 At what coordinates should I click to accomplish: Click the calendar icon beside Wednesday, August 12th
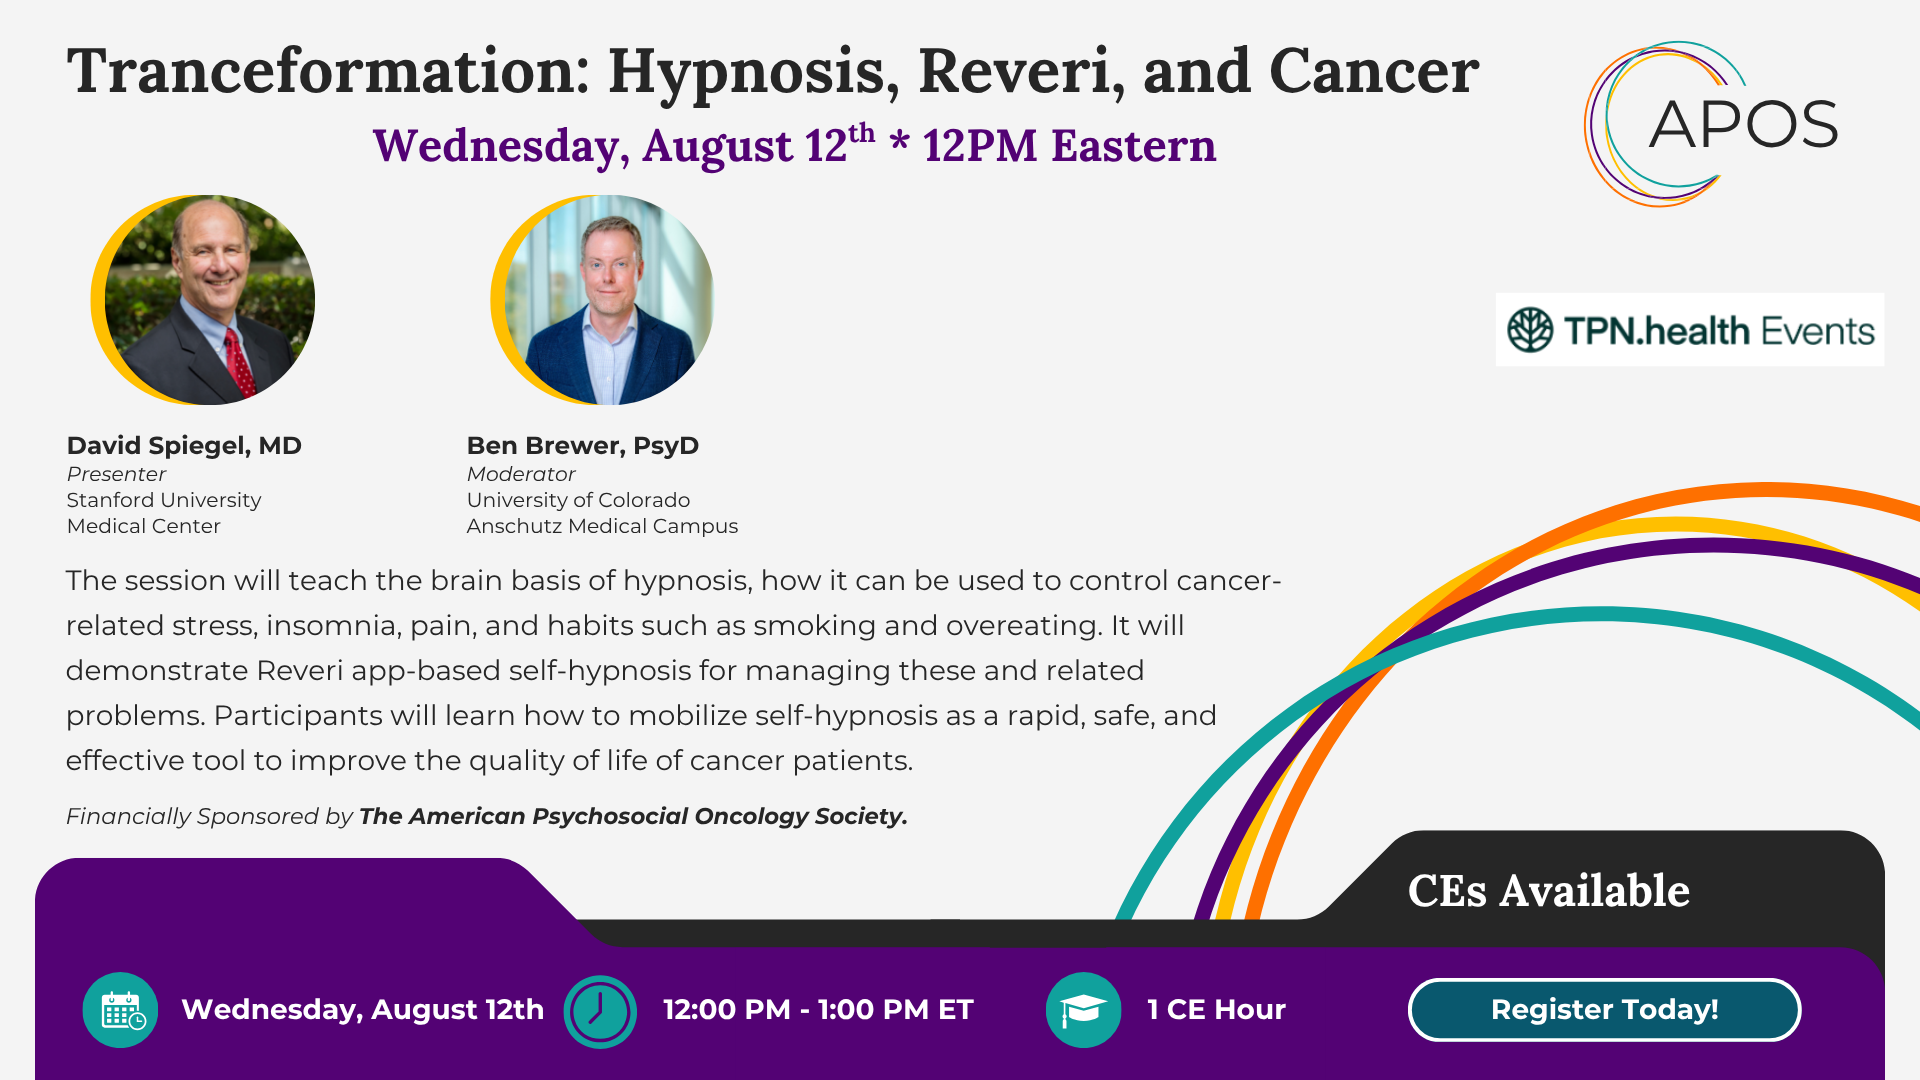[x=120, y=1010]
